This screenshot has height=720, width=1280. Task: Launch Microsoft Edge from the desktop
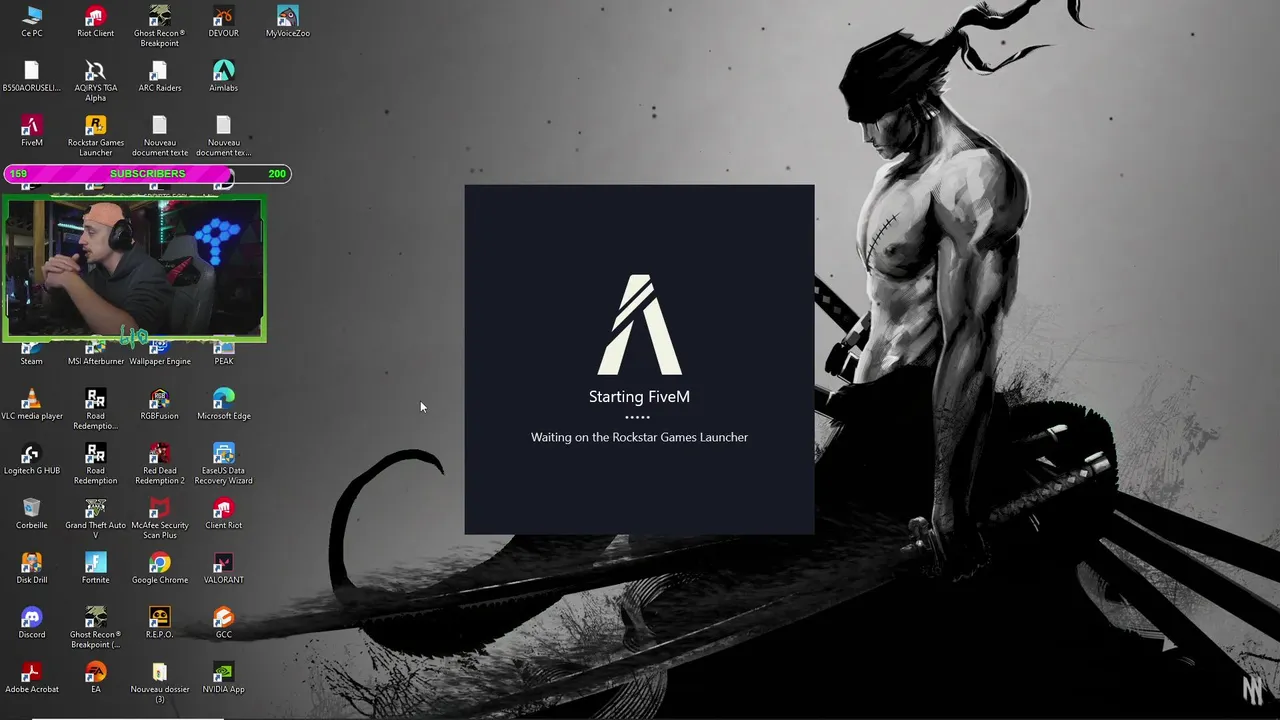[x=224, y=404]
